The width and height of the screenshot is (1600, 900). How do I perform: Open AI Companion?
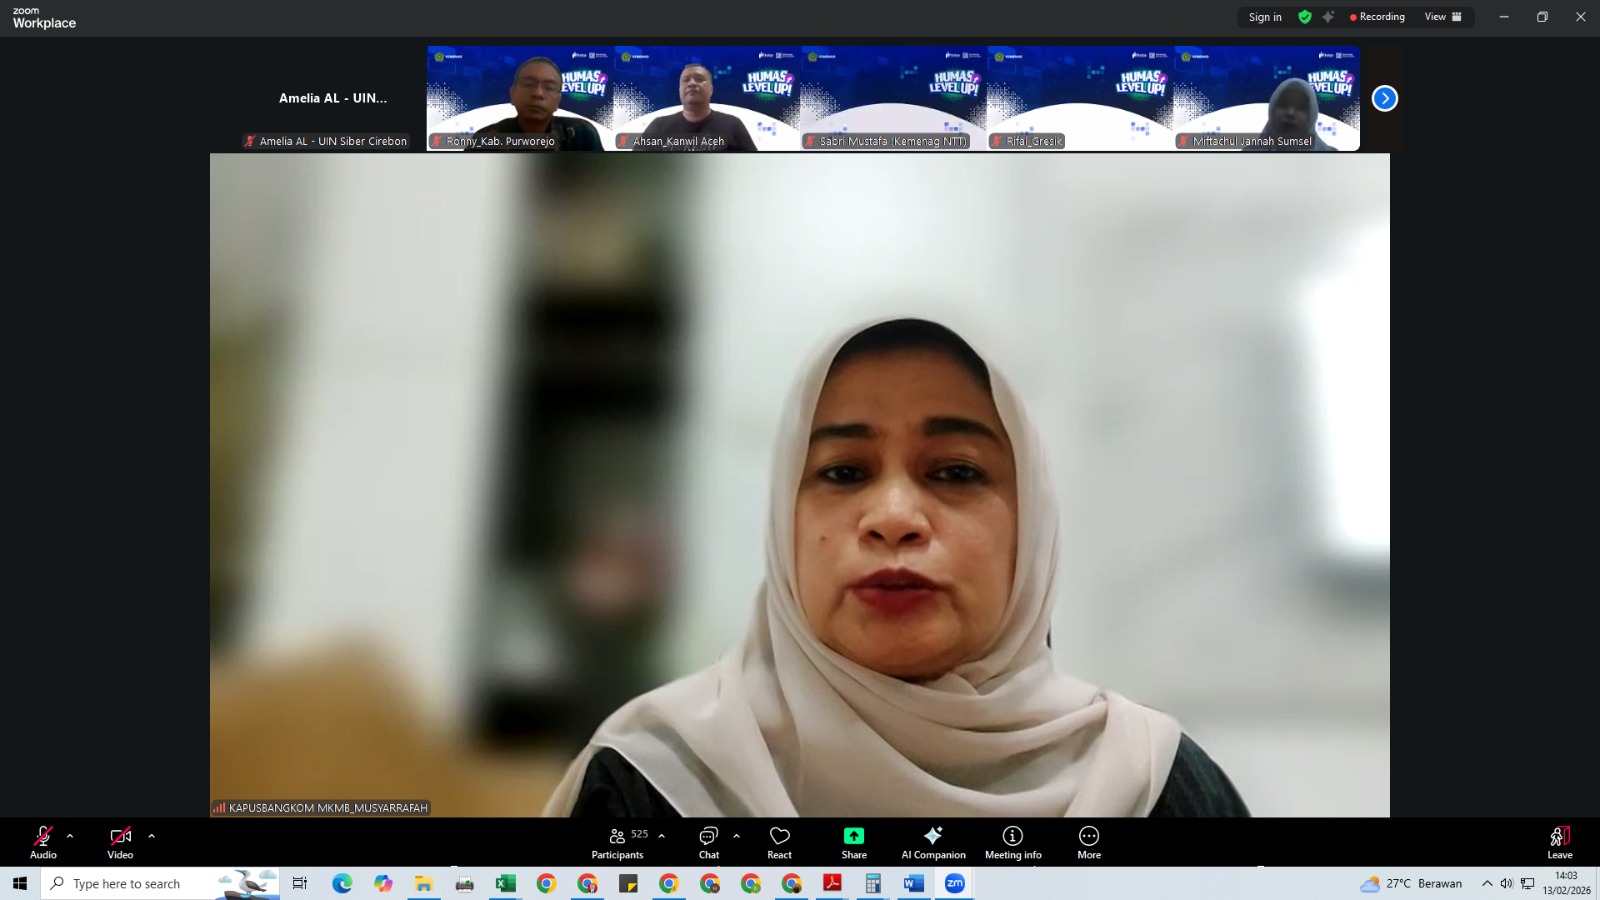point(933,842)
